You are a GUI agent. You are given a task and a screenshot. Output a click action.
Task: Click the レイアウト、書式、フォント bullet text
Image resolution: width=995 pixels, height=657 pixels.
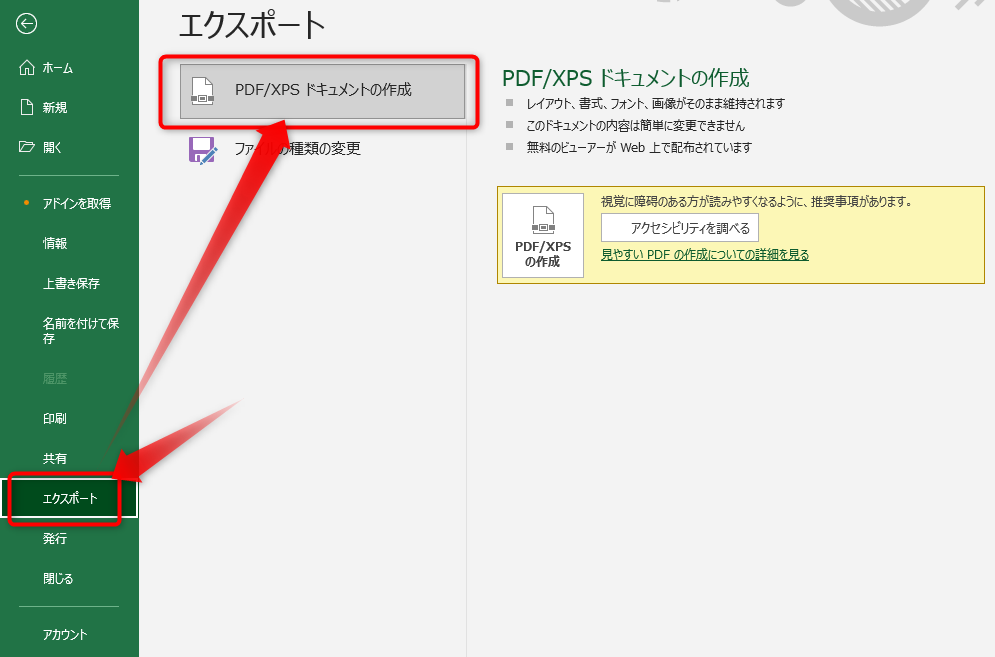click(656, 103)
